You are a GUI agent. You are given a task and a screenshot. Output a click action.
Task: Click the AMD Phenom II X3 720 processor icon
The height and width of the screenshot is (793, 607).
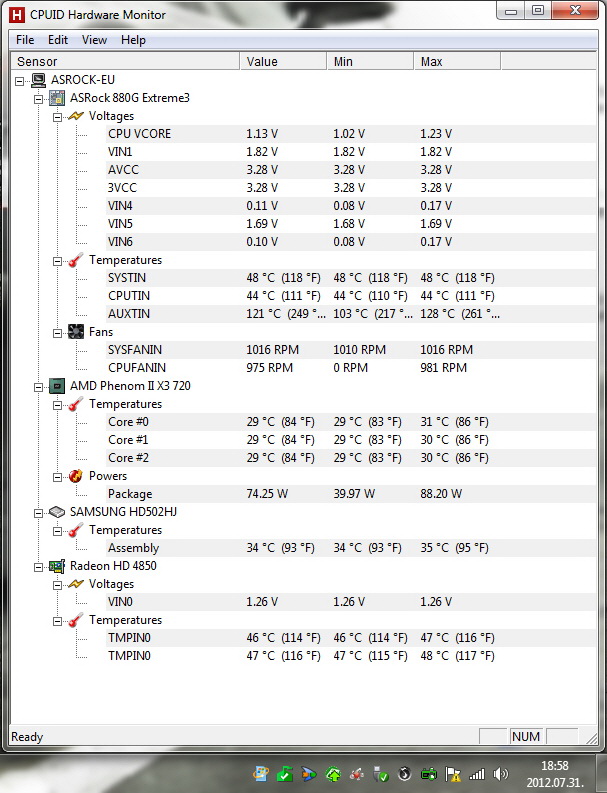(59, 386)
